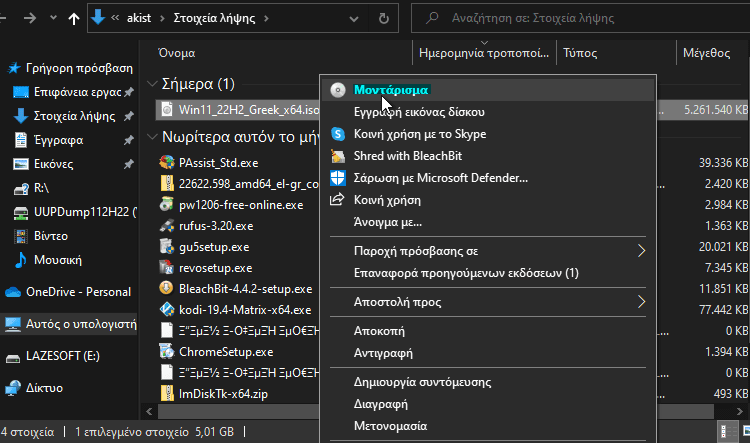Screen dimensions: 750x443
Task: Select the gu5setup.exe file icon
Action: [166, 246]
